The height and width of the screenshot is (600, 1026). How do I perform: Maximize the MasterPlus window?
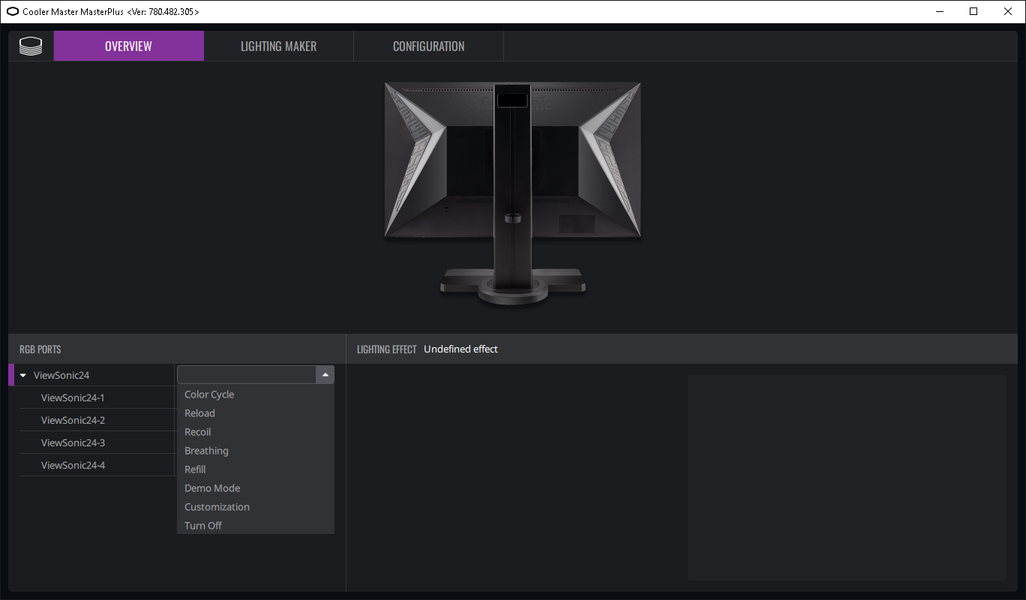pos(974,11)
